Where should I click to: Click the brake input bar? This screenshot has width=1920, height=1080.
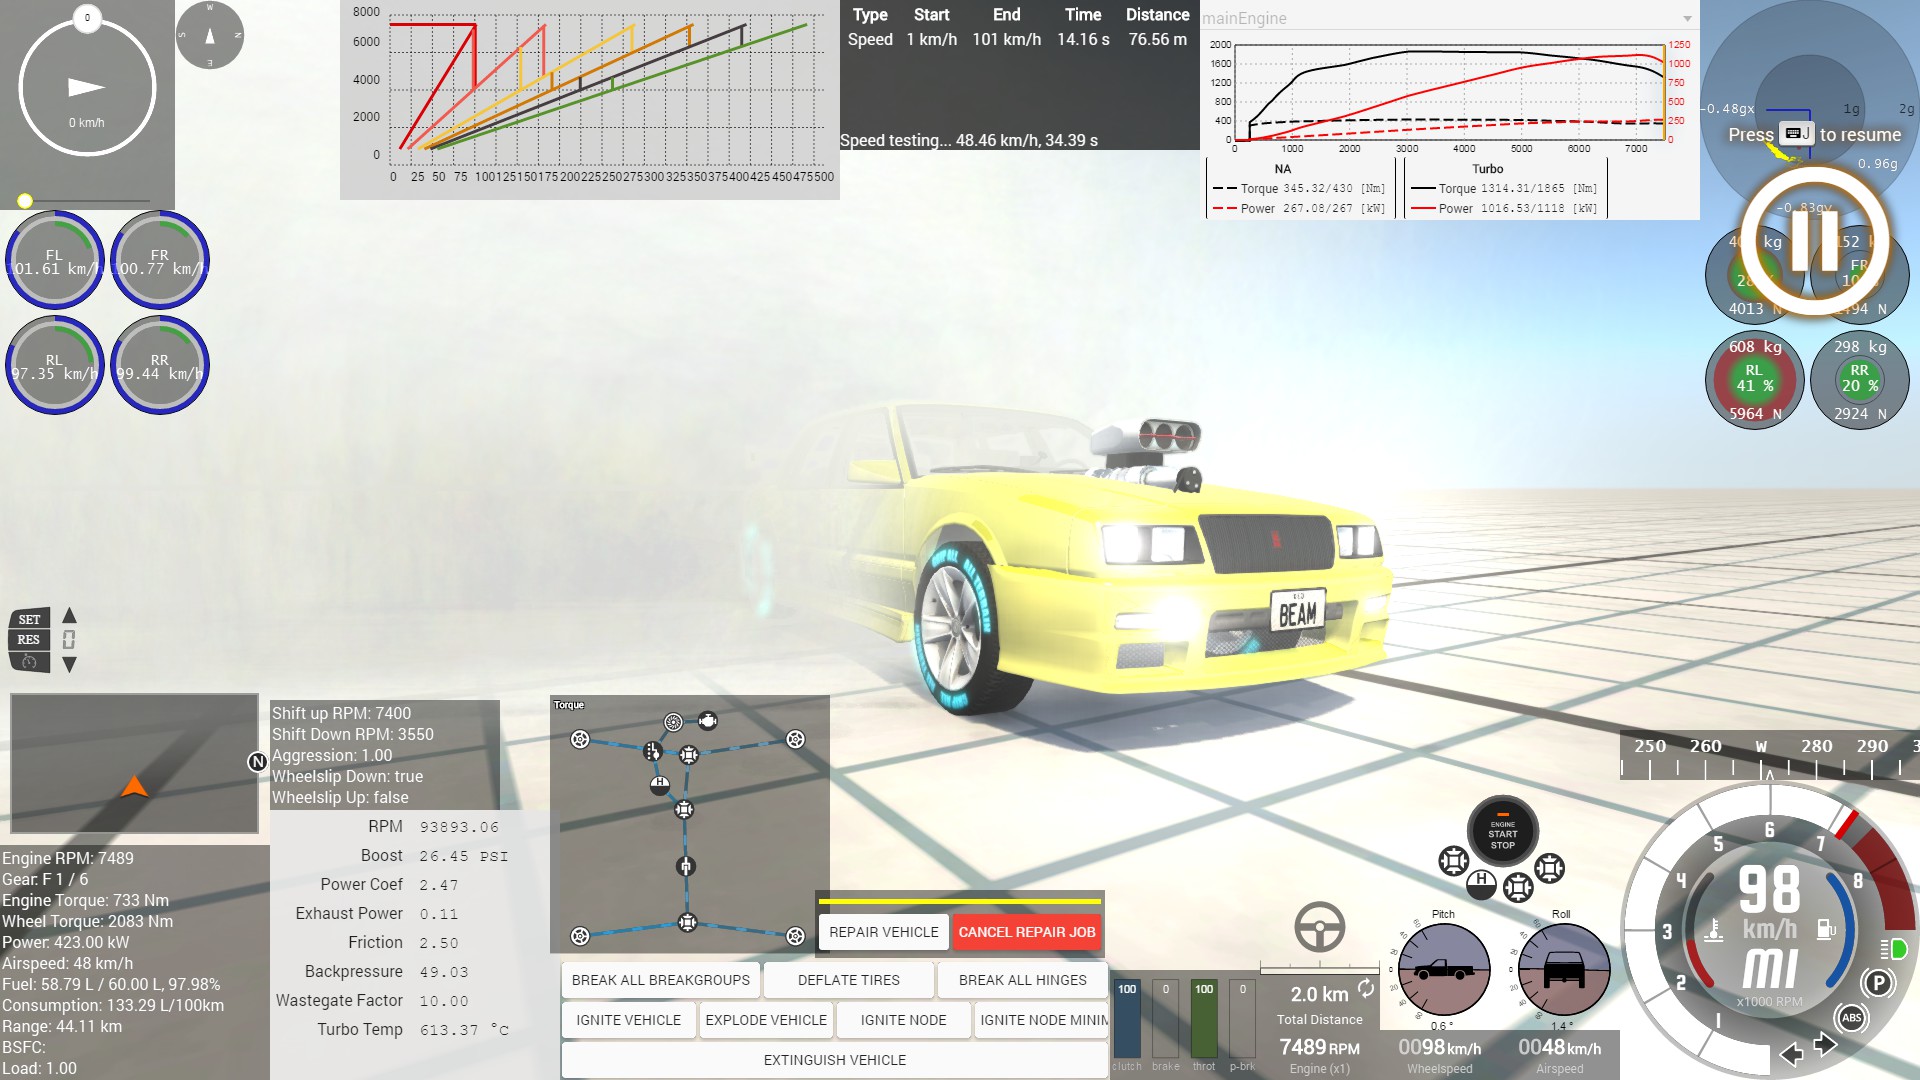1165,1019
